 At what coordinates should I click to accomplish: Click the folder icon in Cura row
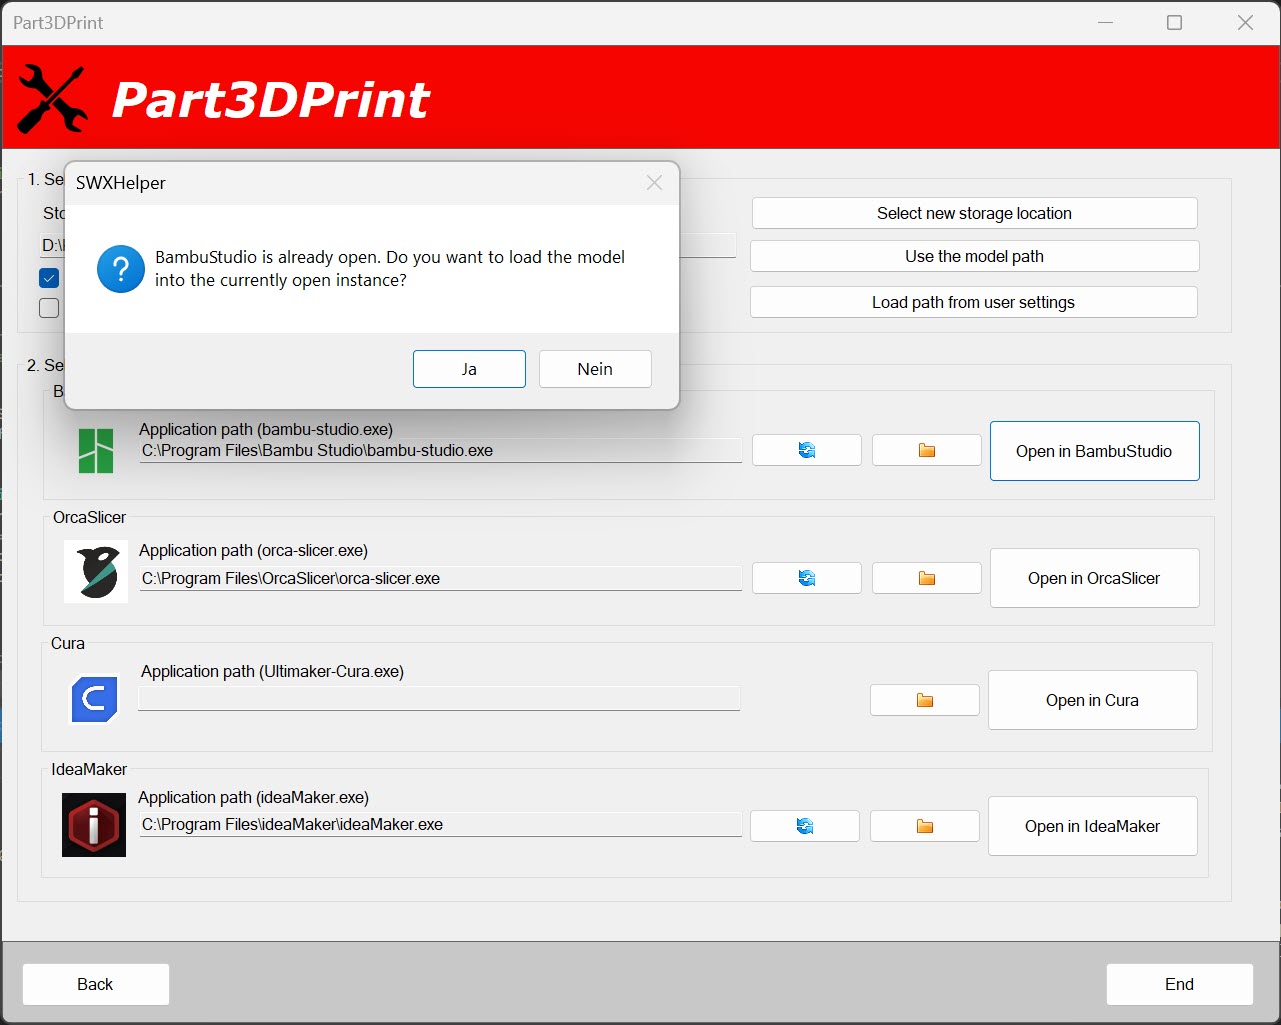point(924,700)
